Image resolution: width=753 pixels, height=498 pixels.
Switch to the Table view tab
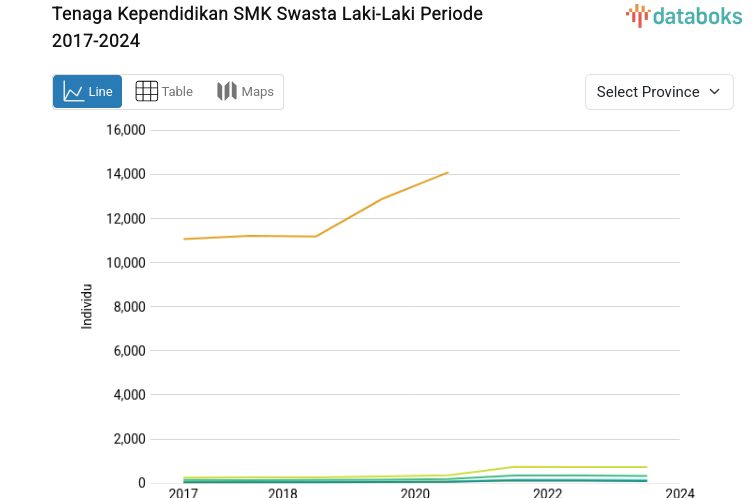(x=164, y=92)
